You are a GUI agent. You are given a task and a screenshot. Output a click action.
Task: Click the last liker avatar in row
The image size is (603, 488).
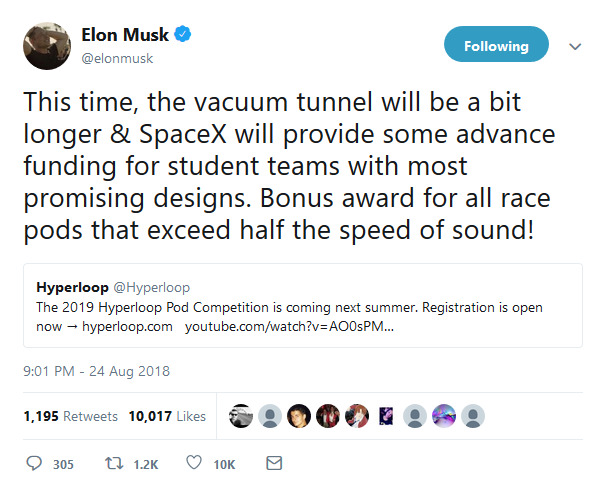pos(474,416)
